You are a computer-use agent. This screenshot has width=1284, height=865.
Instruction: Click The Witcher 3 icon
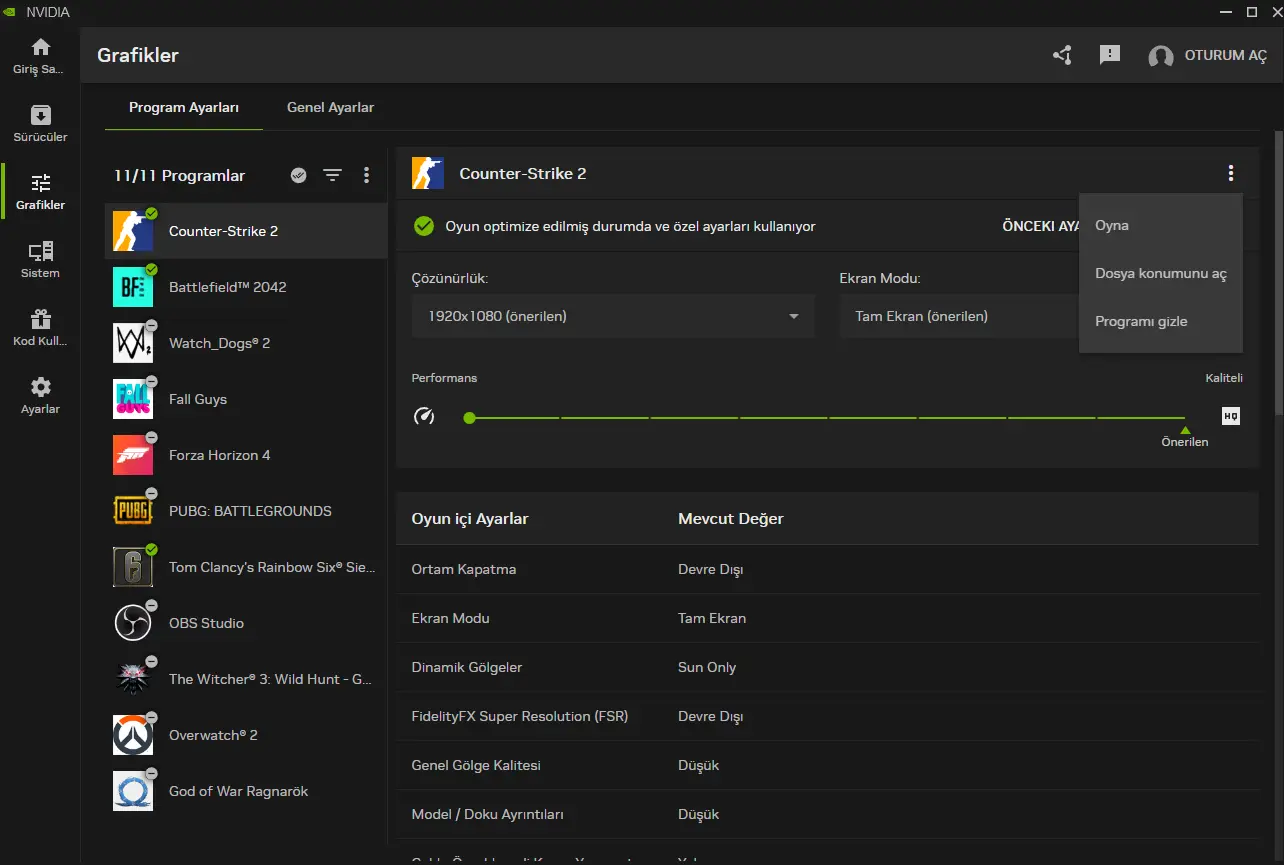point(133,679)
